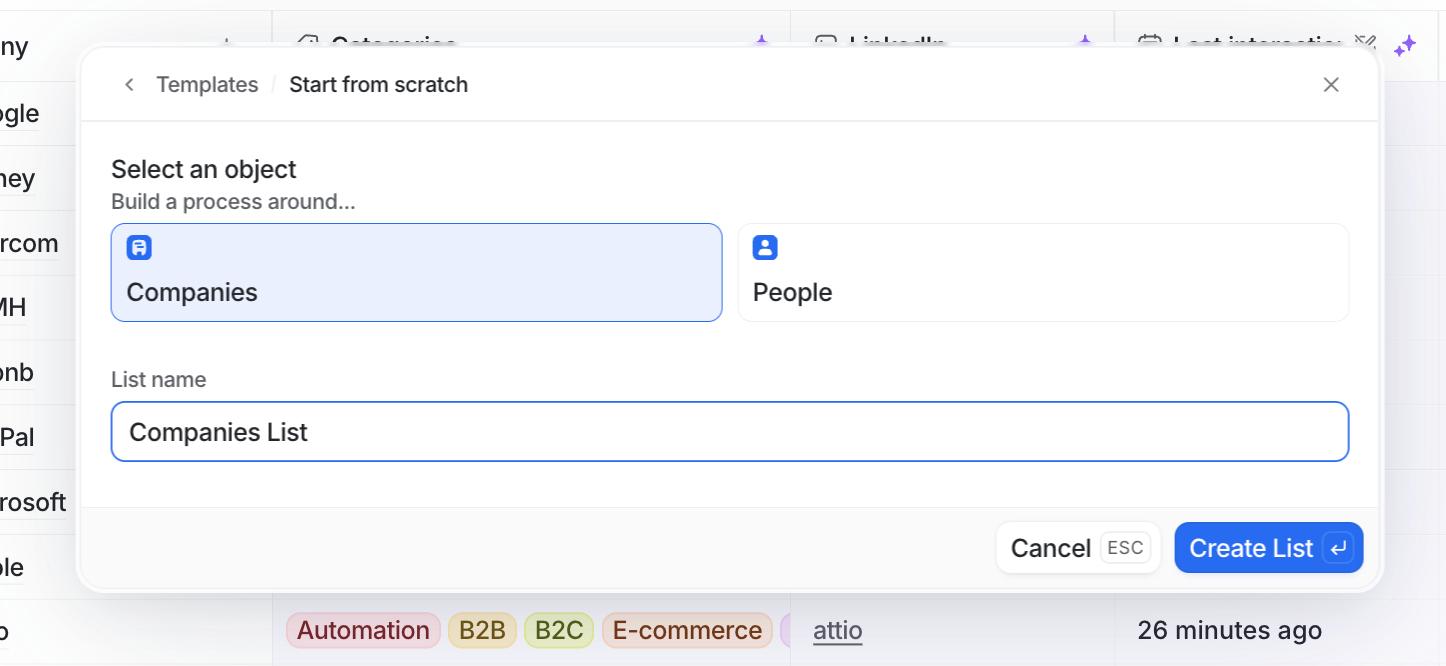Click the B2B category tag

click(482, 631)
